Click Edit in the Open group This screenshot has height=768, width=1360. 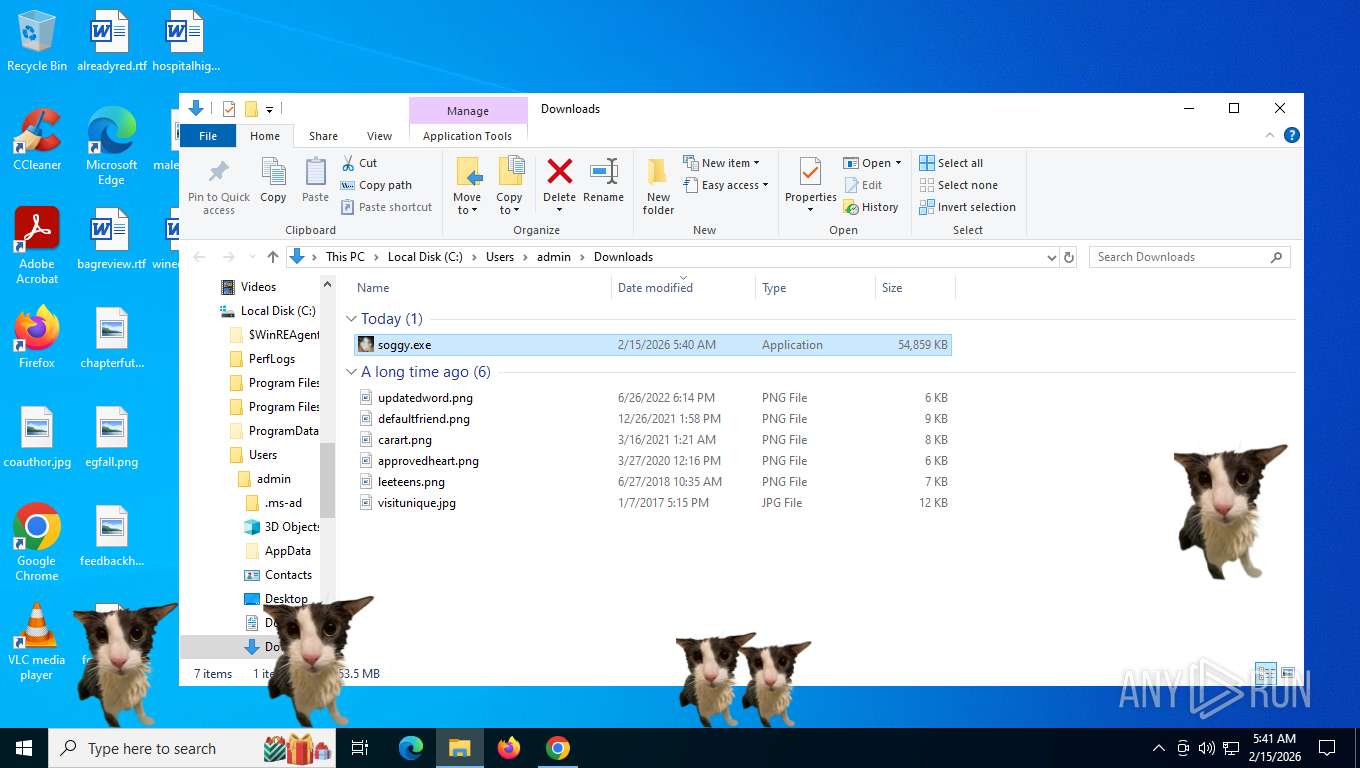863,185
